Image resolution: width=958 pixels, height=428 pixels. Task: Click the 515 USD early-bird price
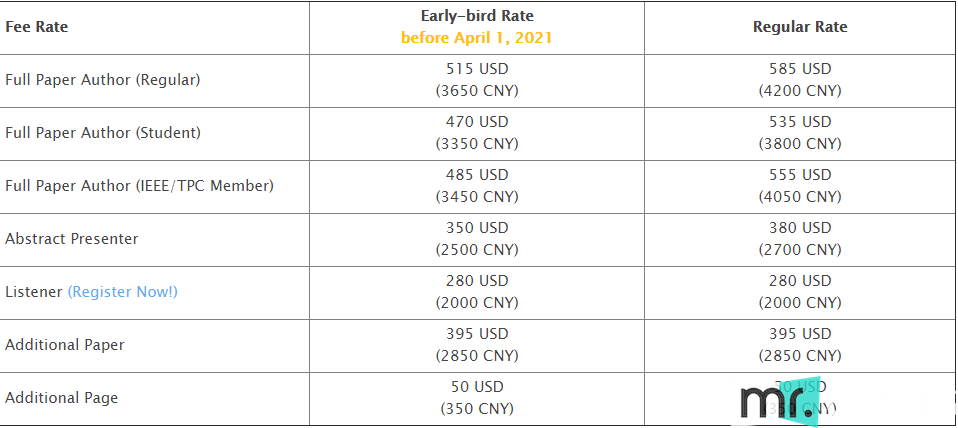(x=477, y=69)
